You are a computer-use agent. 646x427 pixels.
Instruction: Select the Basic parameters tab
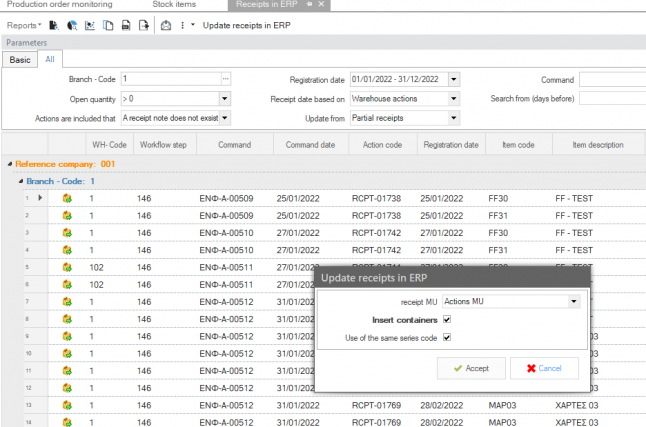coord(20,60)
